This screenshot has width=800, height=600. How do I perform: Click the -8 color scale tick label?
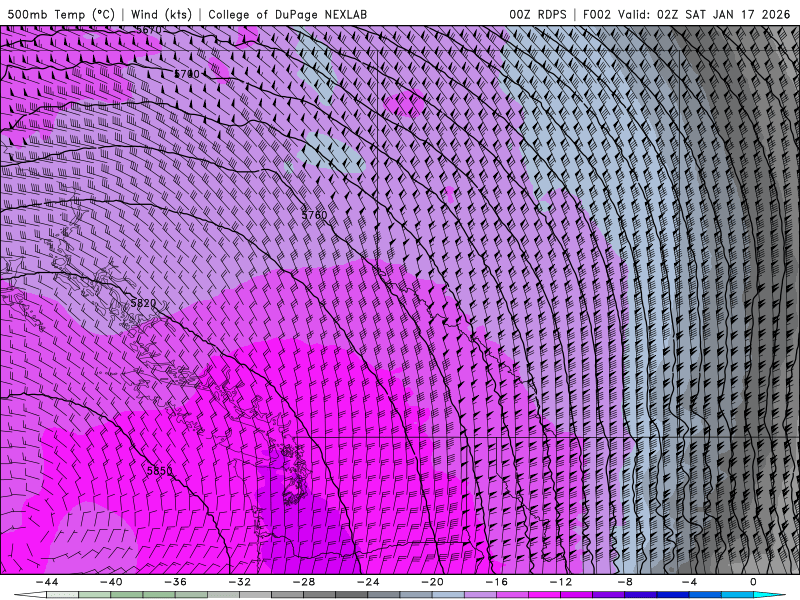point(624,582)
